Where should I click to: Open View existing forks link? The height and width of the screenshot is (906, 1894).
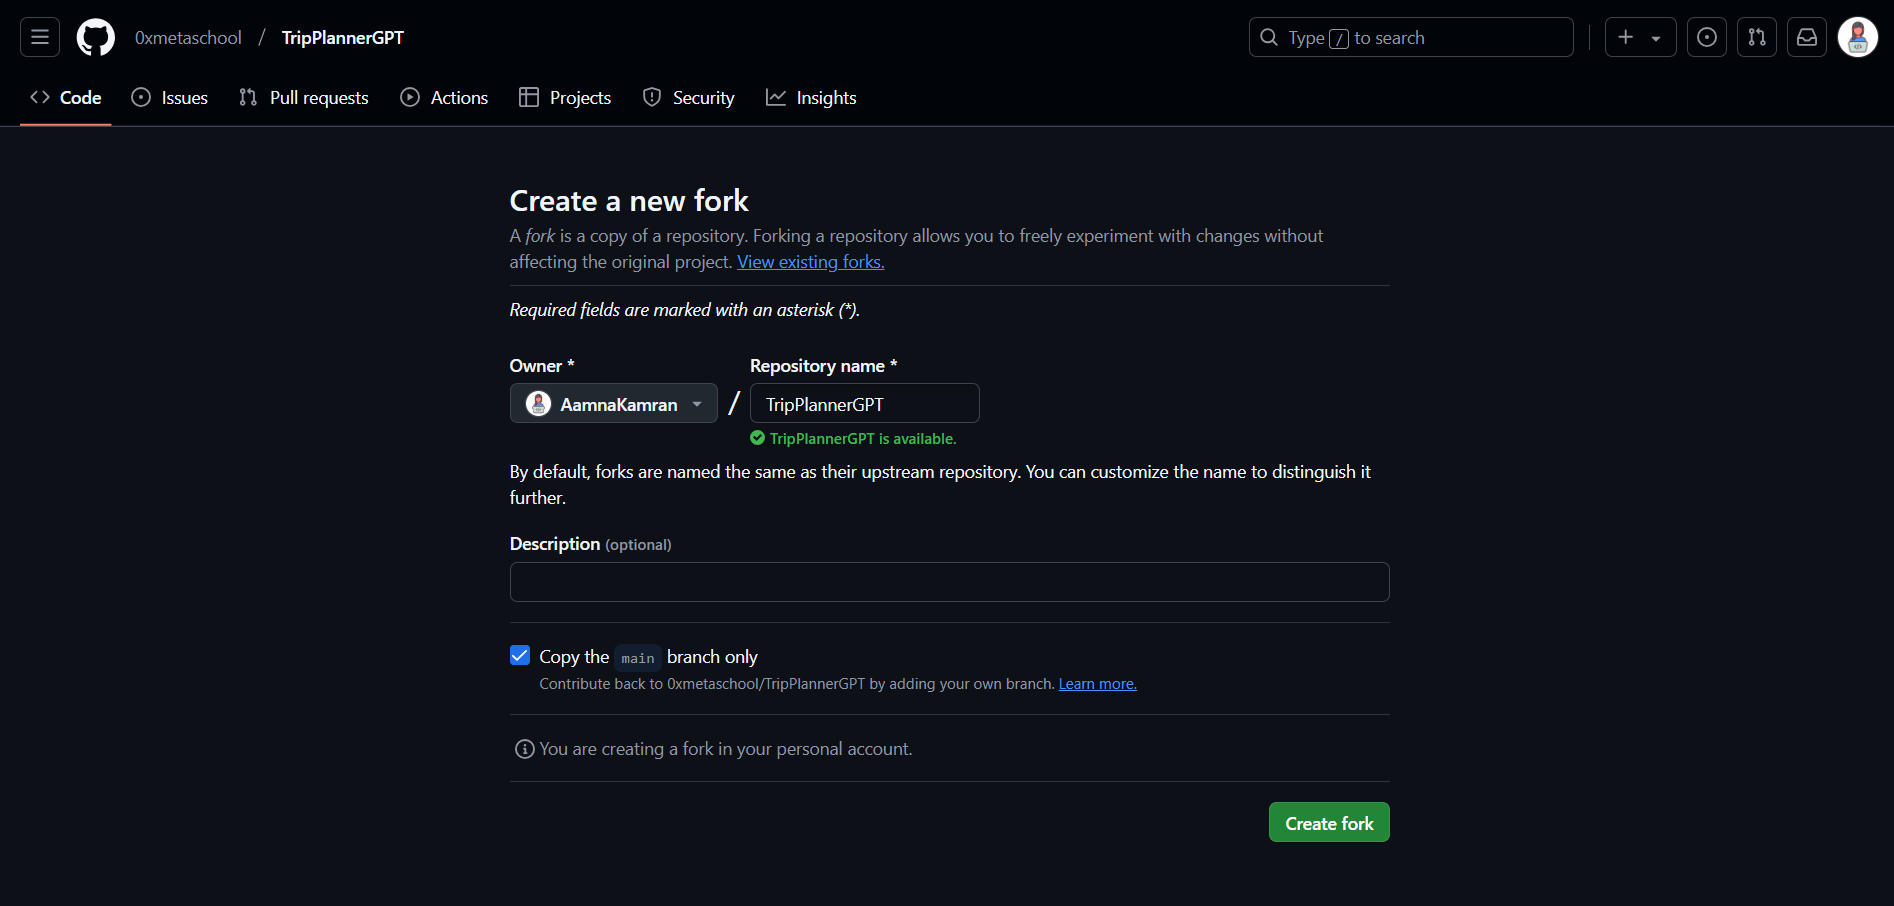tap(810, 262)
